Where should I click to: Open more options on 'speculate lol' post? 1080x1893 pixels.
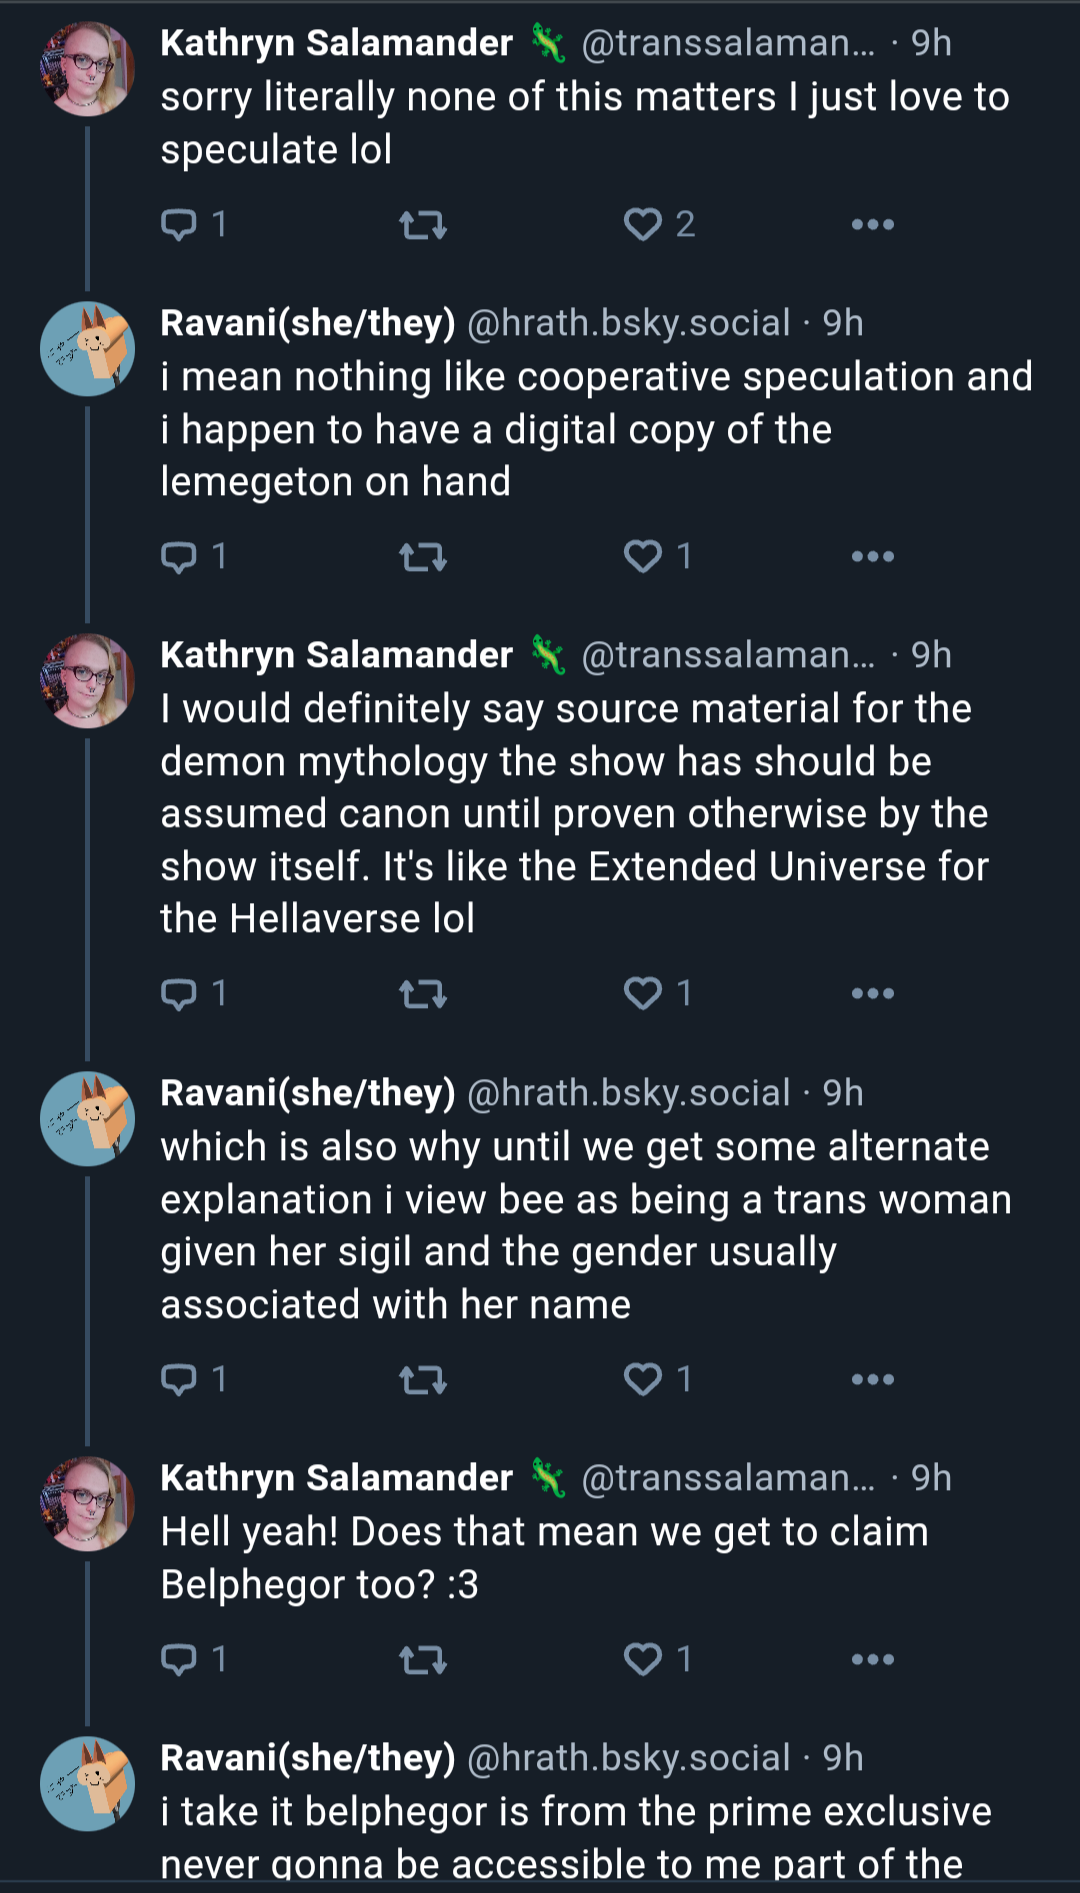pyautogui.click(x=873, y=225)
